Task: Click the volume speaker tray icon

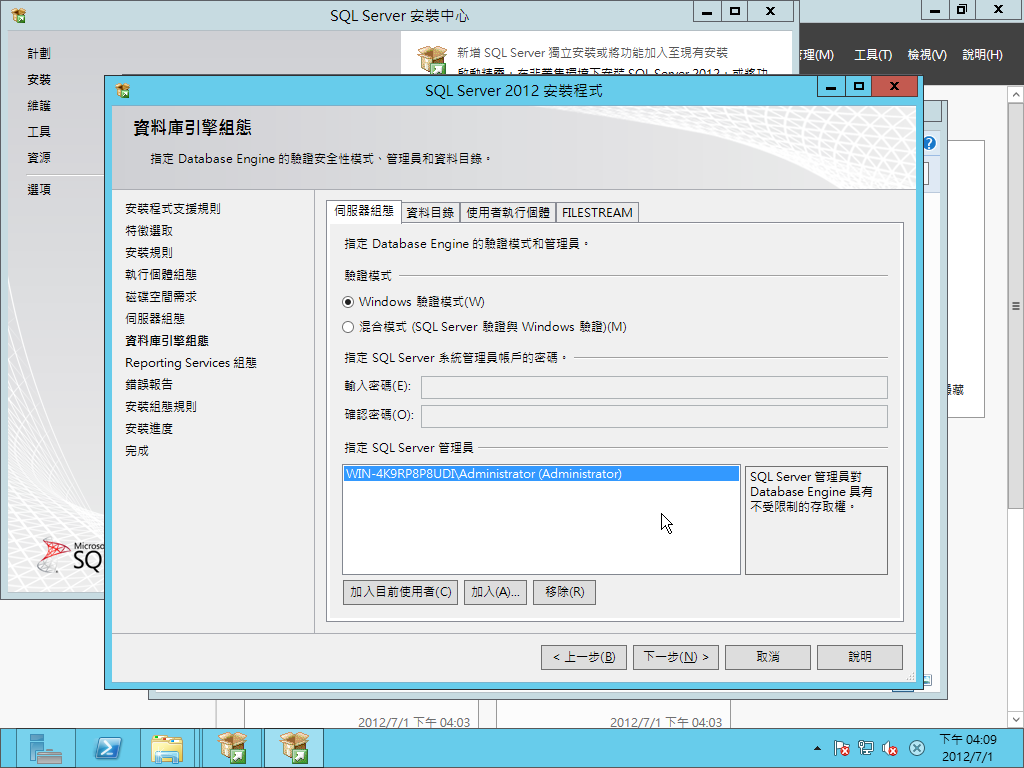Action: (x=890, y=748)
